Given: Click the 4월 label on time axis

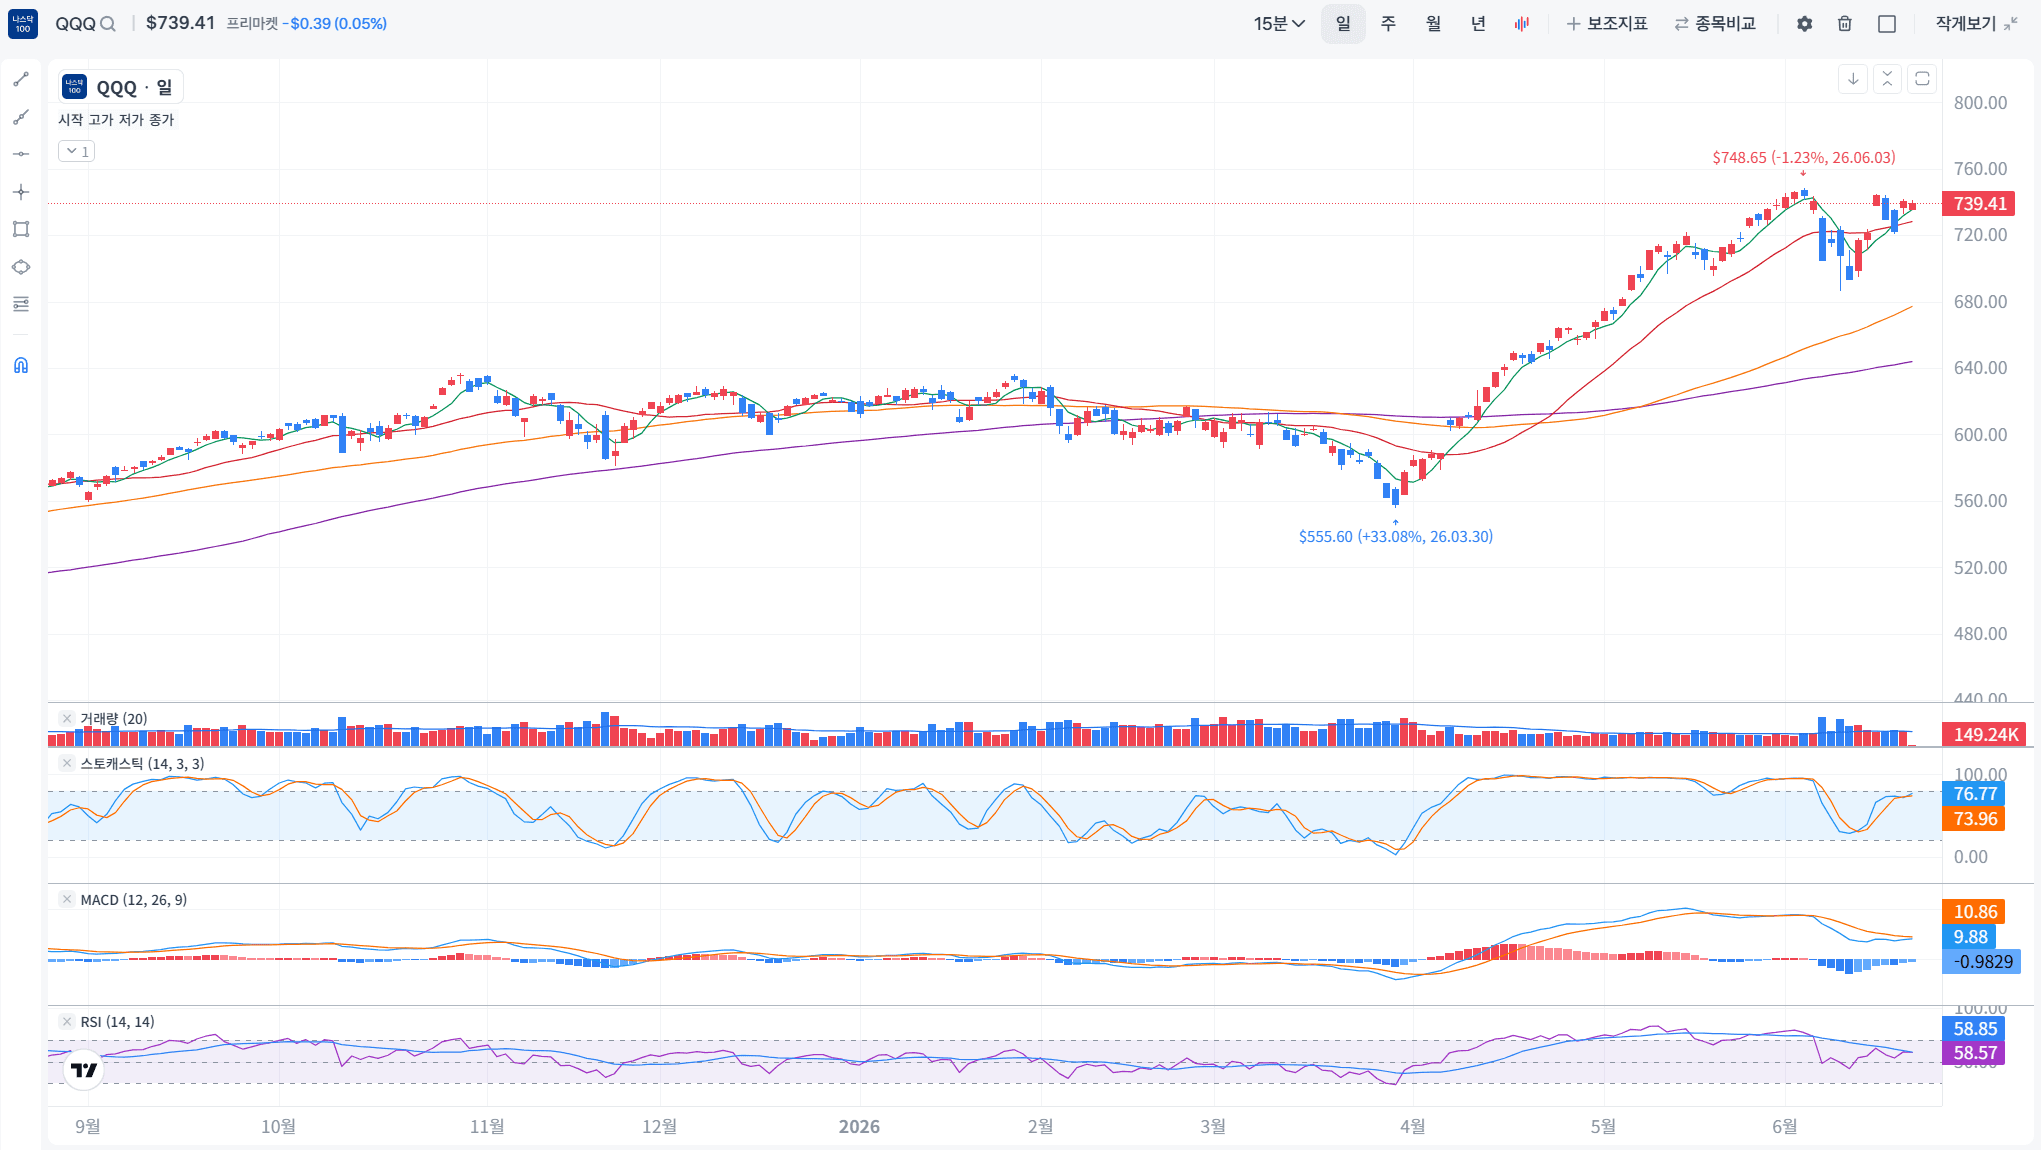Looking at the screenshot, I should coord(1412,1127).
